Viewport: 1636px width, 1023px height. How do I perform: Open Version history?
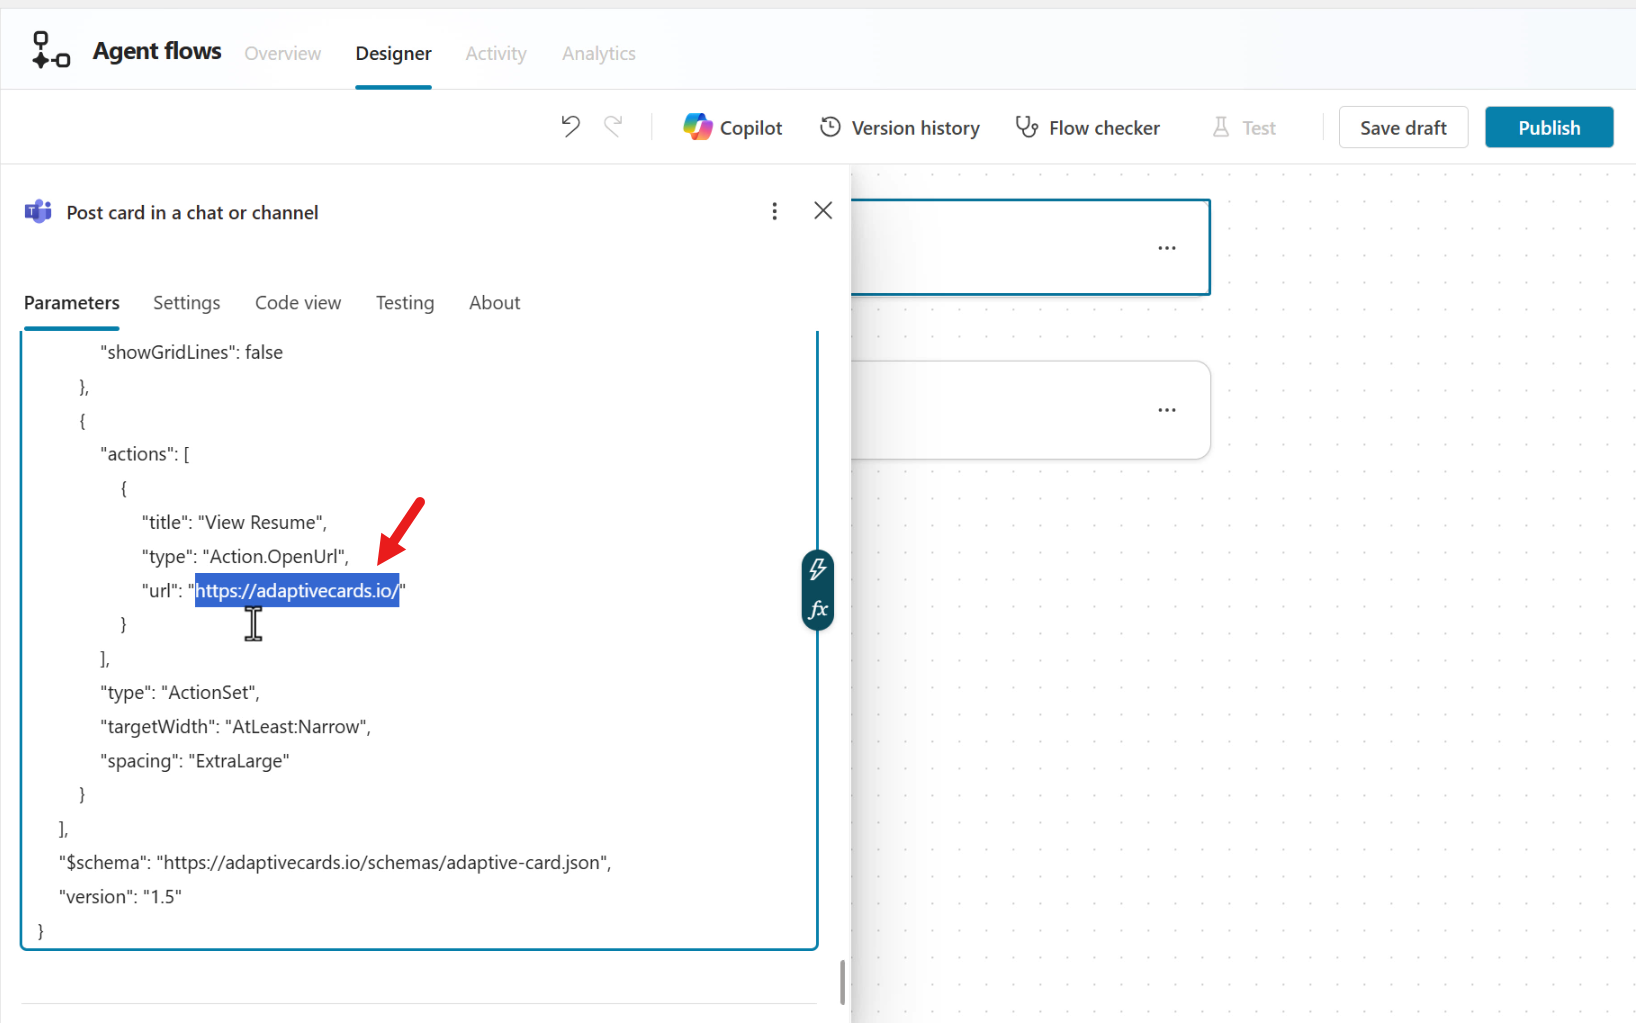click(x=898, y=127)
